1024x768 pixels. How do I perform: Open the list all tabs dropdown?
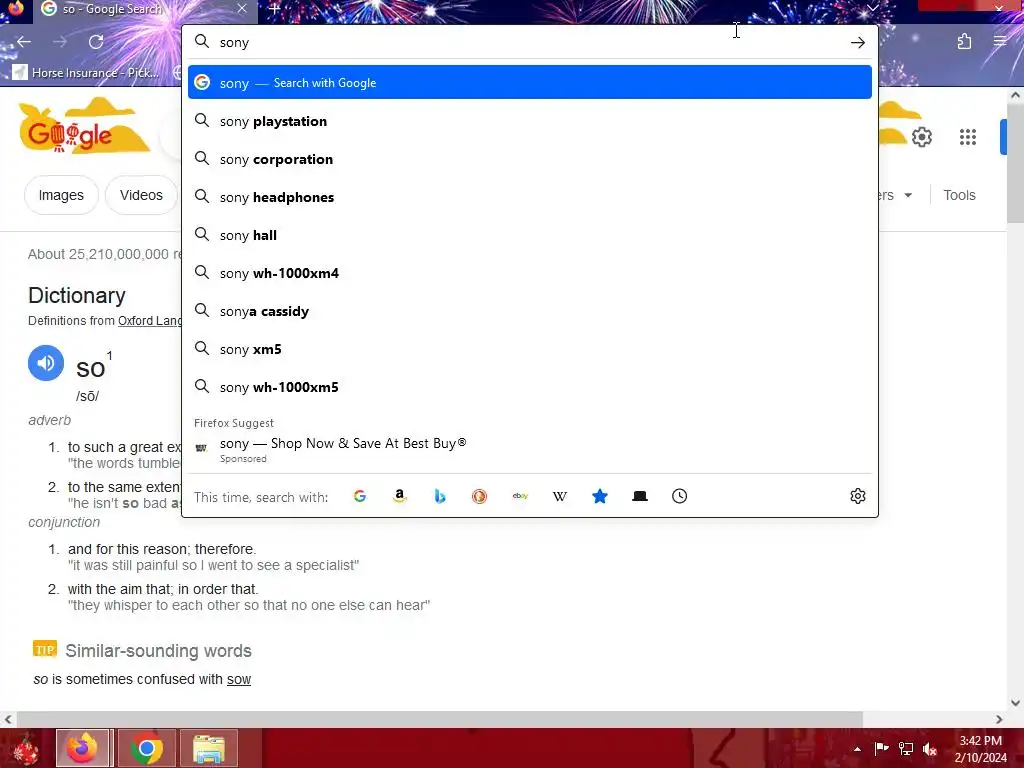coord(872,8)
